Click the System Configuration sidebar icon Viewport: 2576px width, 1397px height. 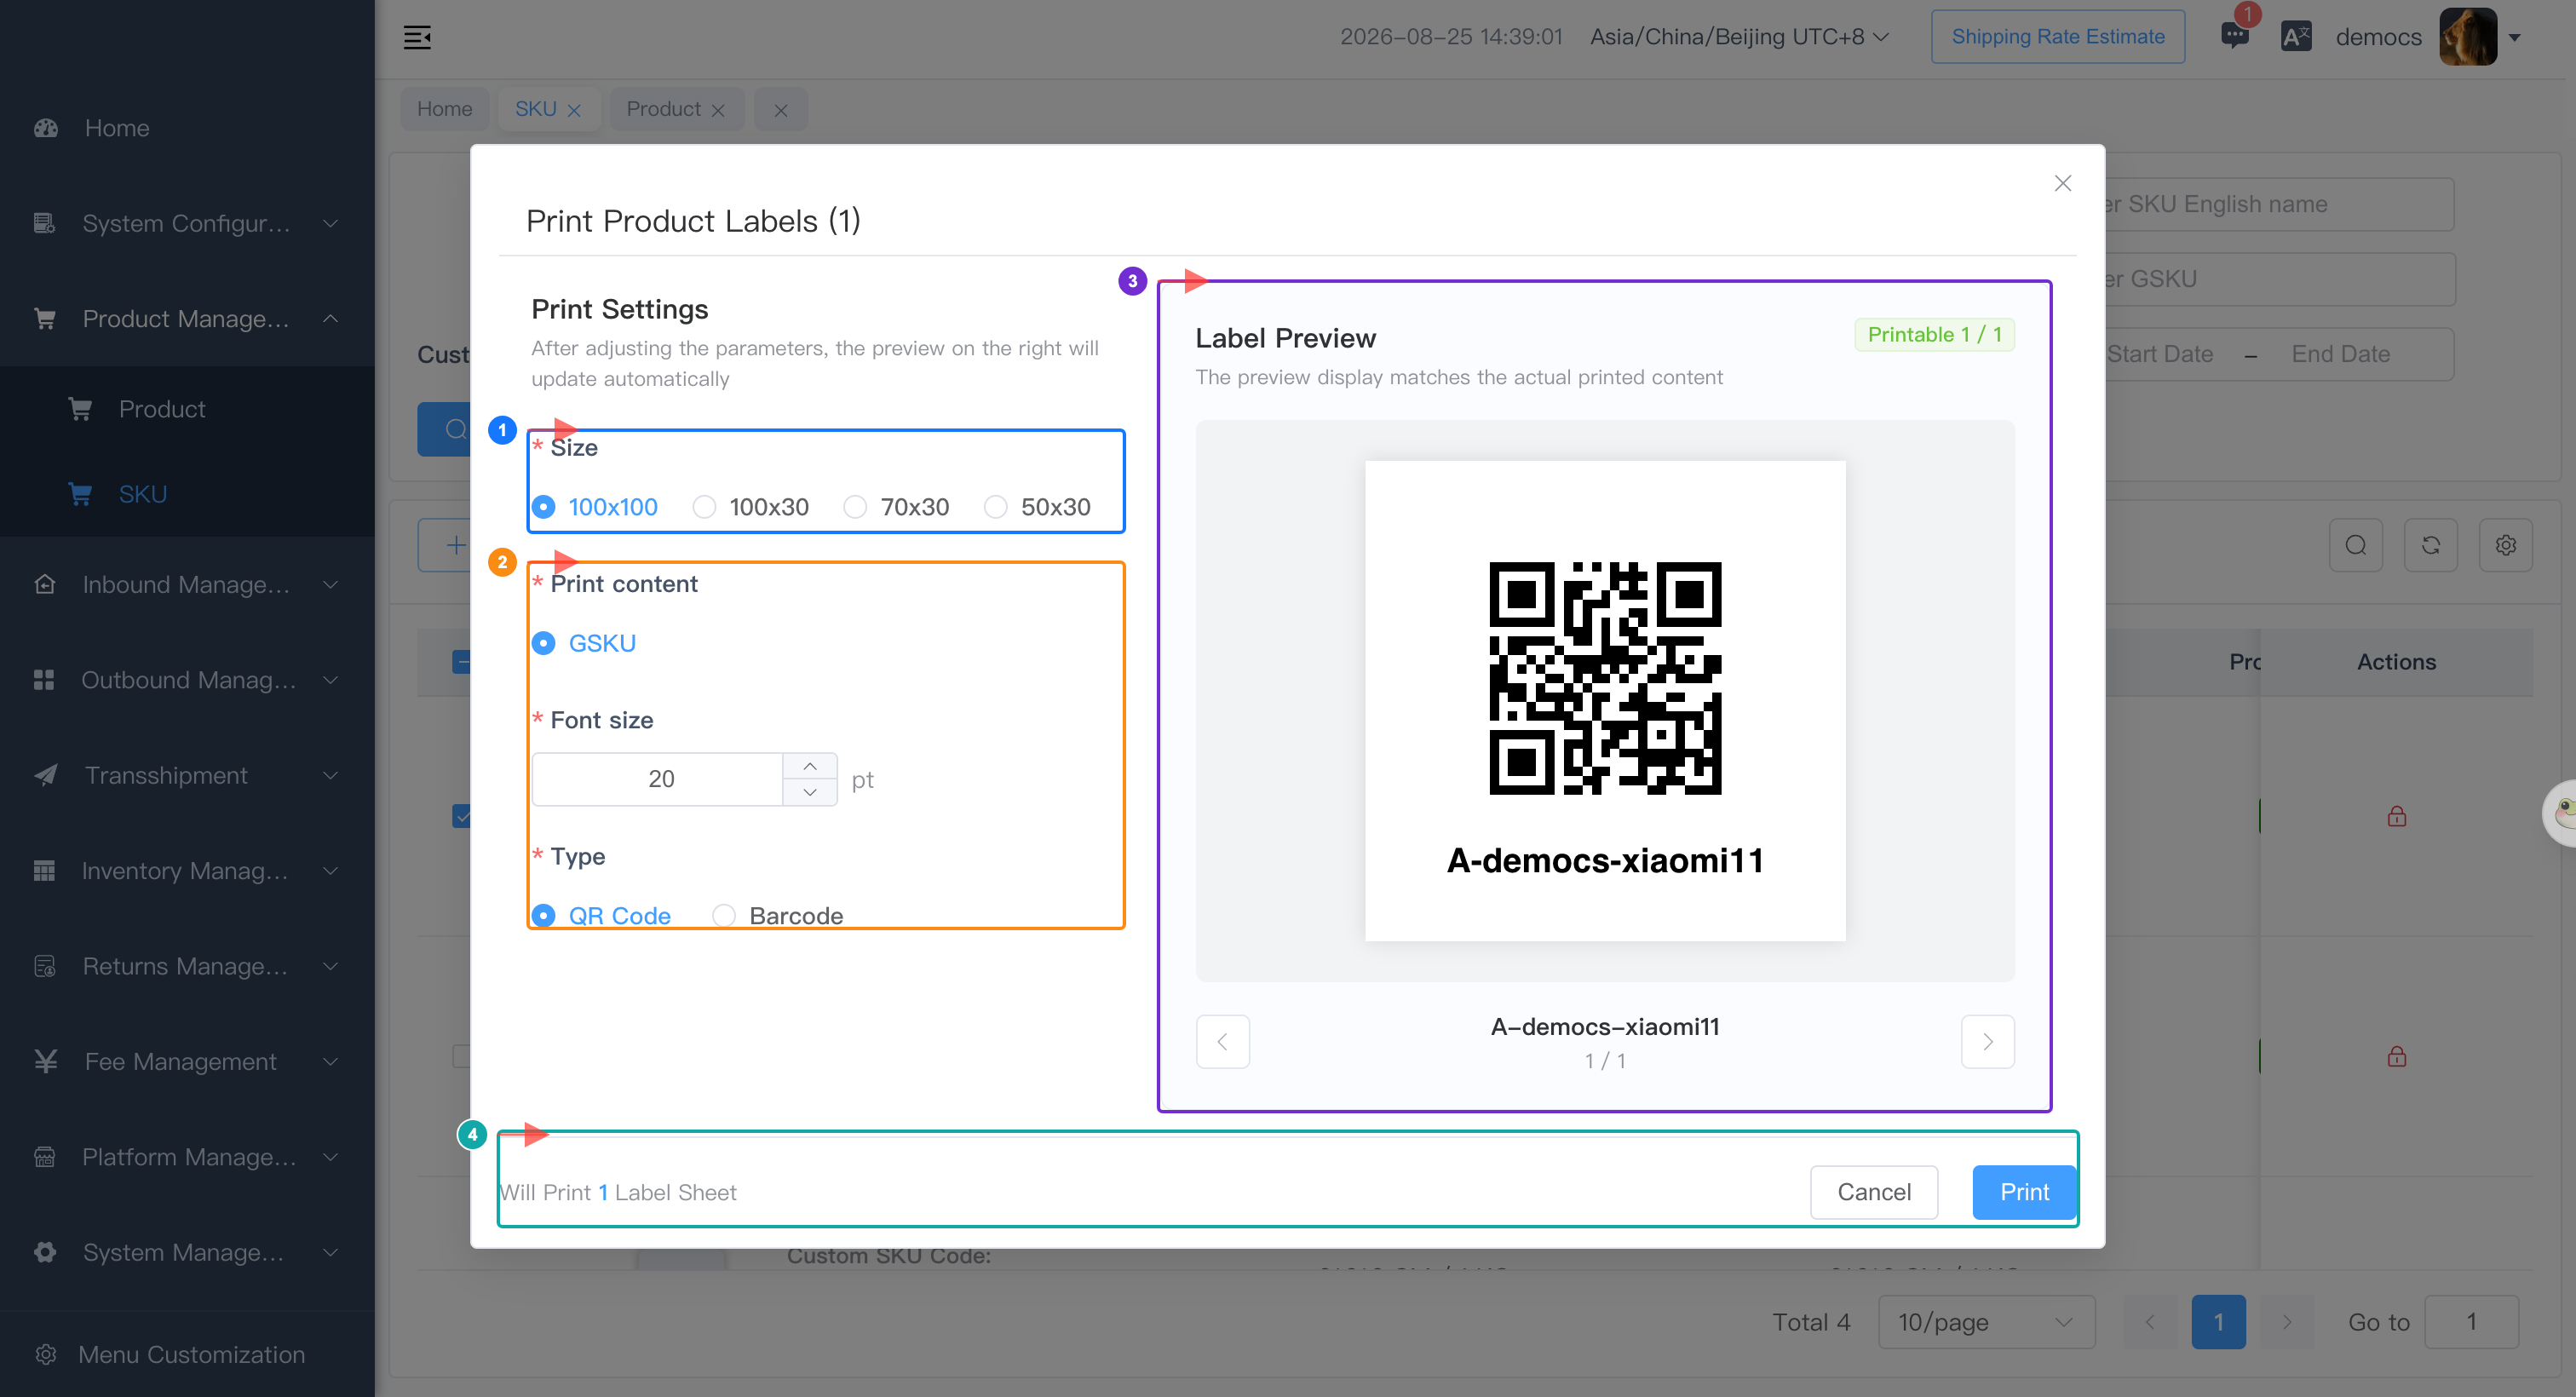pos(45,223)
